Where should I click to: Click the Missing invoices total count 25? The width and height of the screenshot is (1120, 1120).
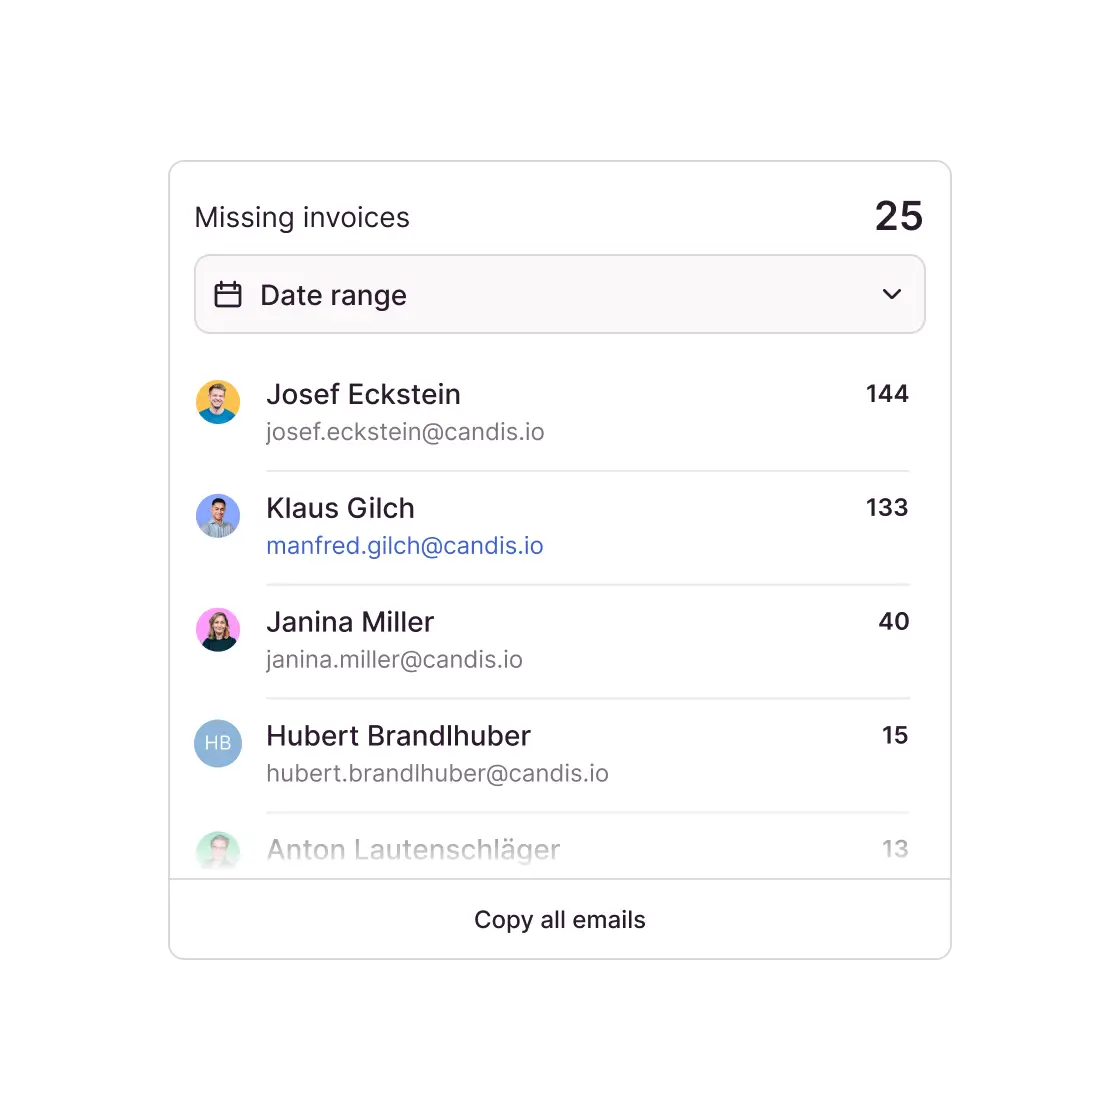point(898,216)
